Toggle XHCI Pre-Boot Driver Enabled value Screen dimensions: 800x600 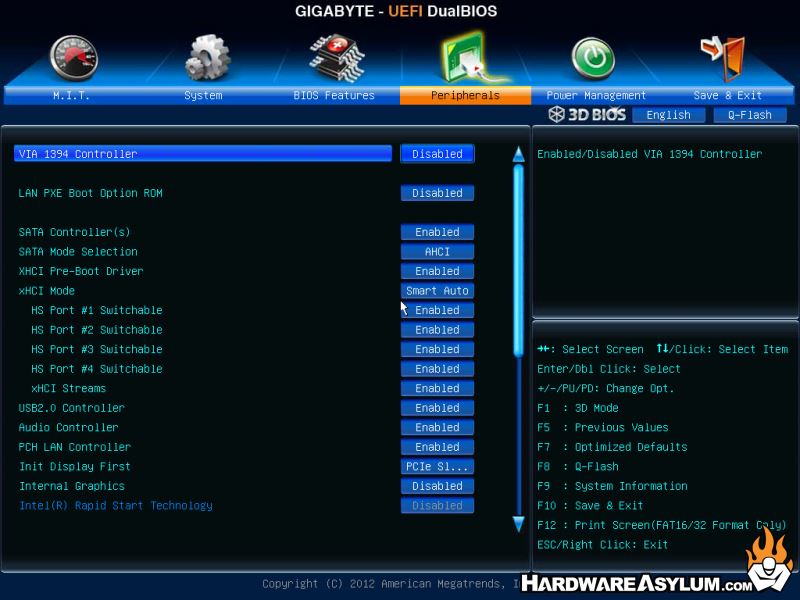(437, 271)
